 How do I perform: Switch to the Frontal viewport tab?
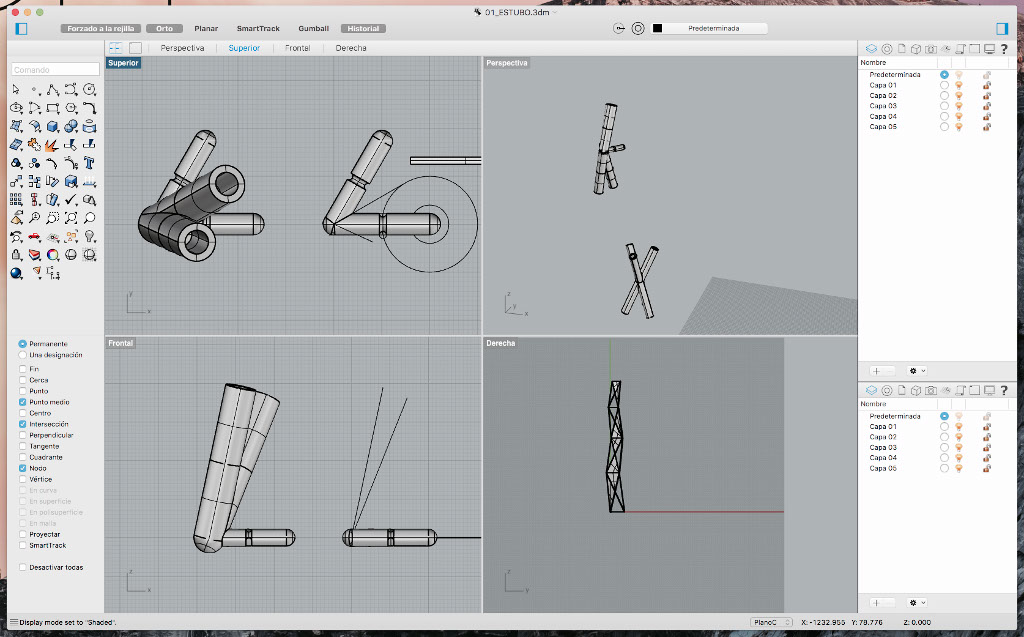pos(297,48)
